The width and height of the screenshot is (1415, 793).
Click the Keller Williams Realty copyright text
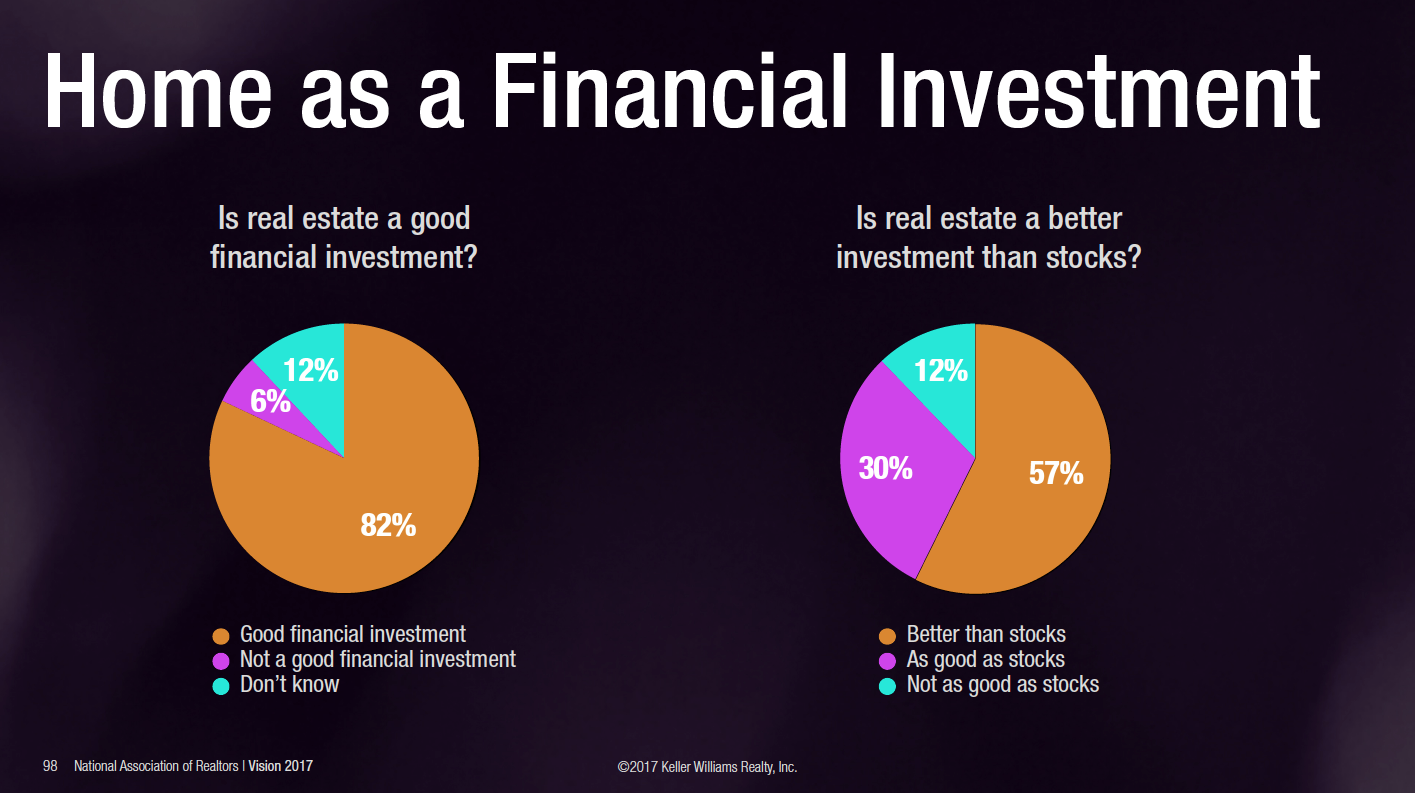(707, 768)
